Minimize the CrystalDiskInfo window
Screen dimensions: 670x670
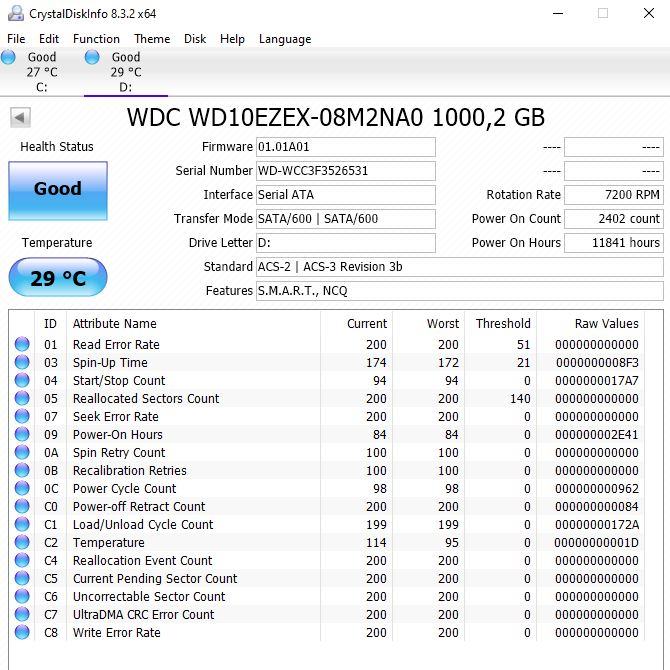(x=558, y=13)
